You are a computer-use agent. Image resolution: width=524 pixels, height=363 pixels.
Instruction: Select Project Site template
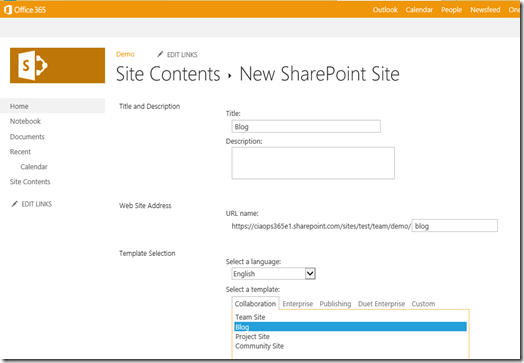[x=252, y=336]
